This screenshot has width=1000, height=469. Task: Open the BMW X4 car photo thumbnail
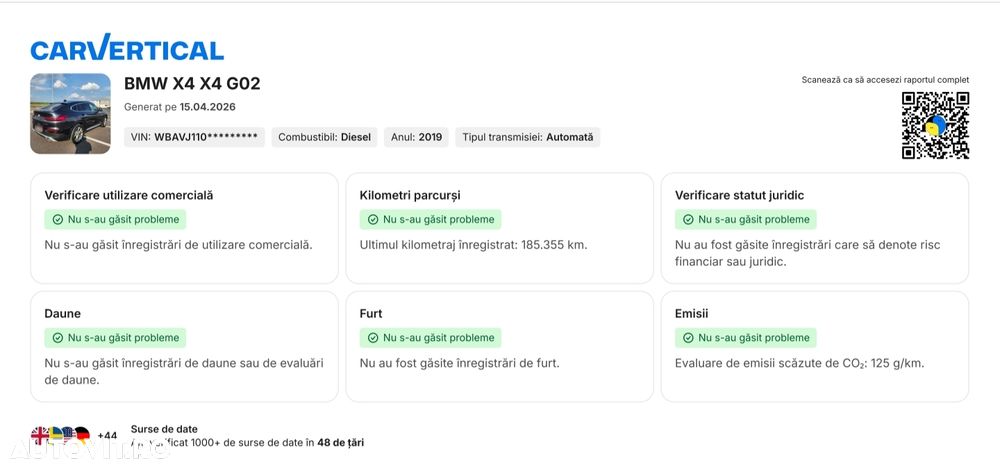(x=70, y=114)
